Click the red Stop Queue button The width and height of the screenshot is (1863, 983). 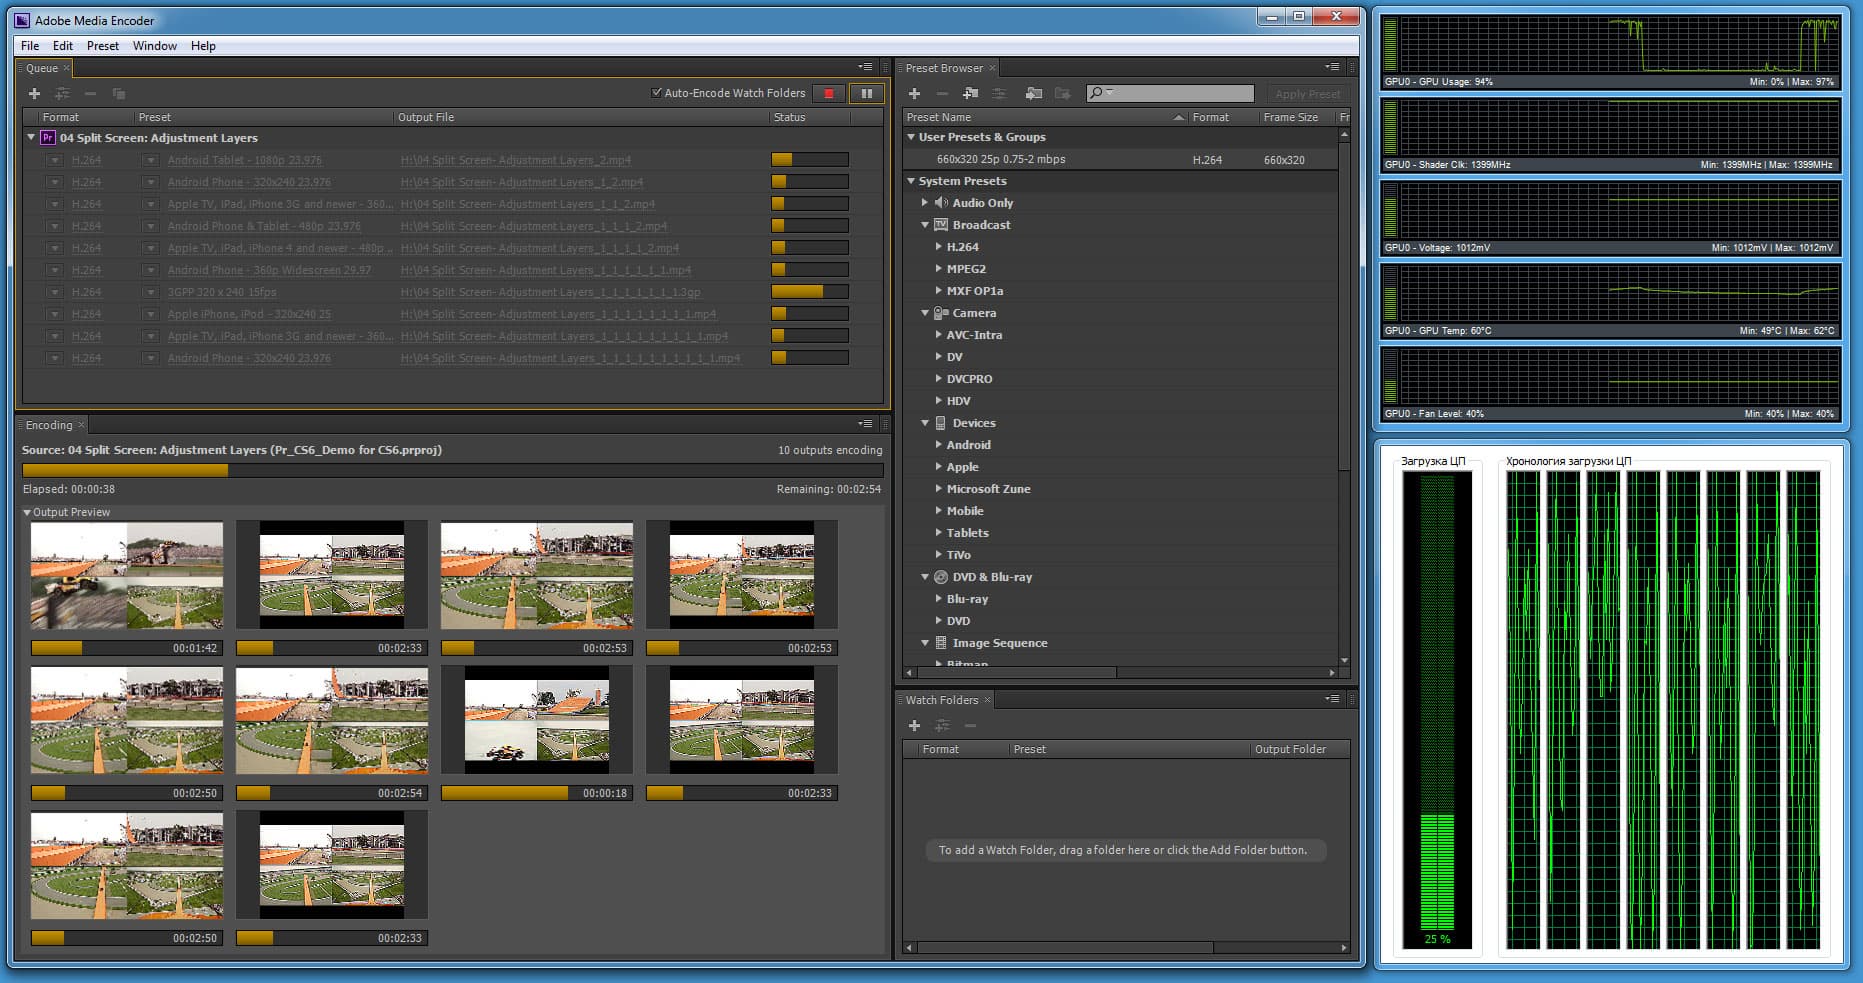coord(828,93)
